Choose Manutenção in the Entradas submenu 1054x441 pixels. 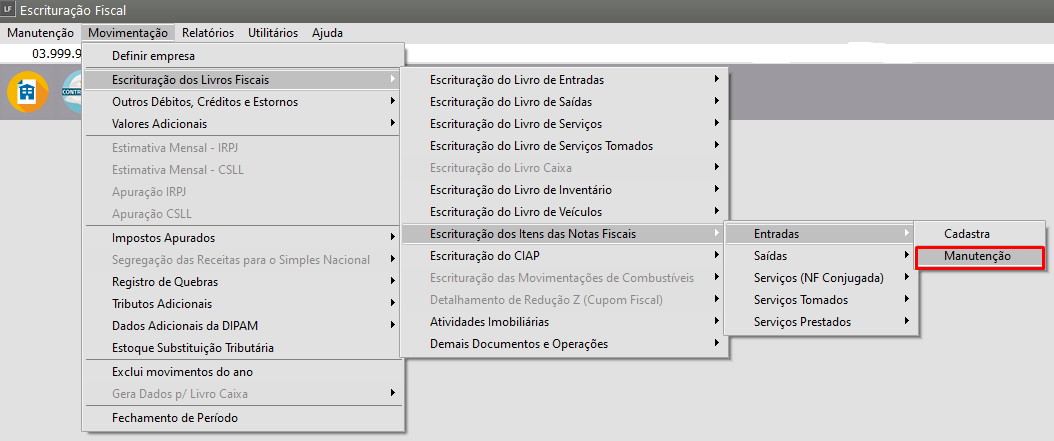click(x=978, y=256)
